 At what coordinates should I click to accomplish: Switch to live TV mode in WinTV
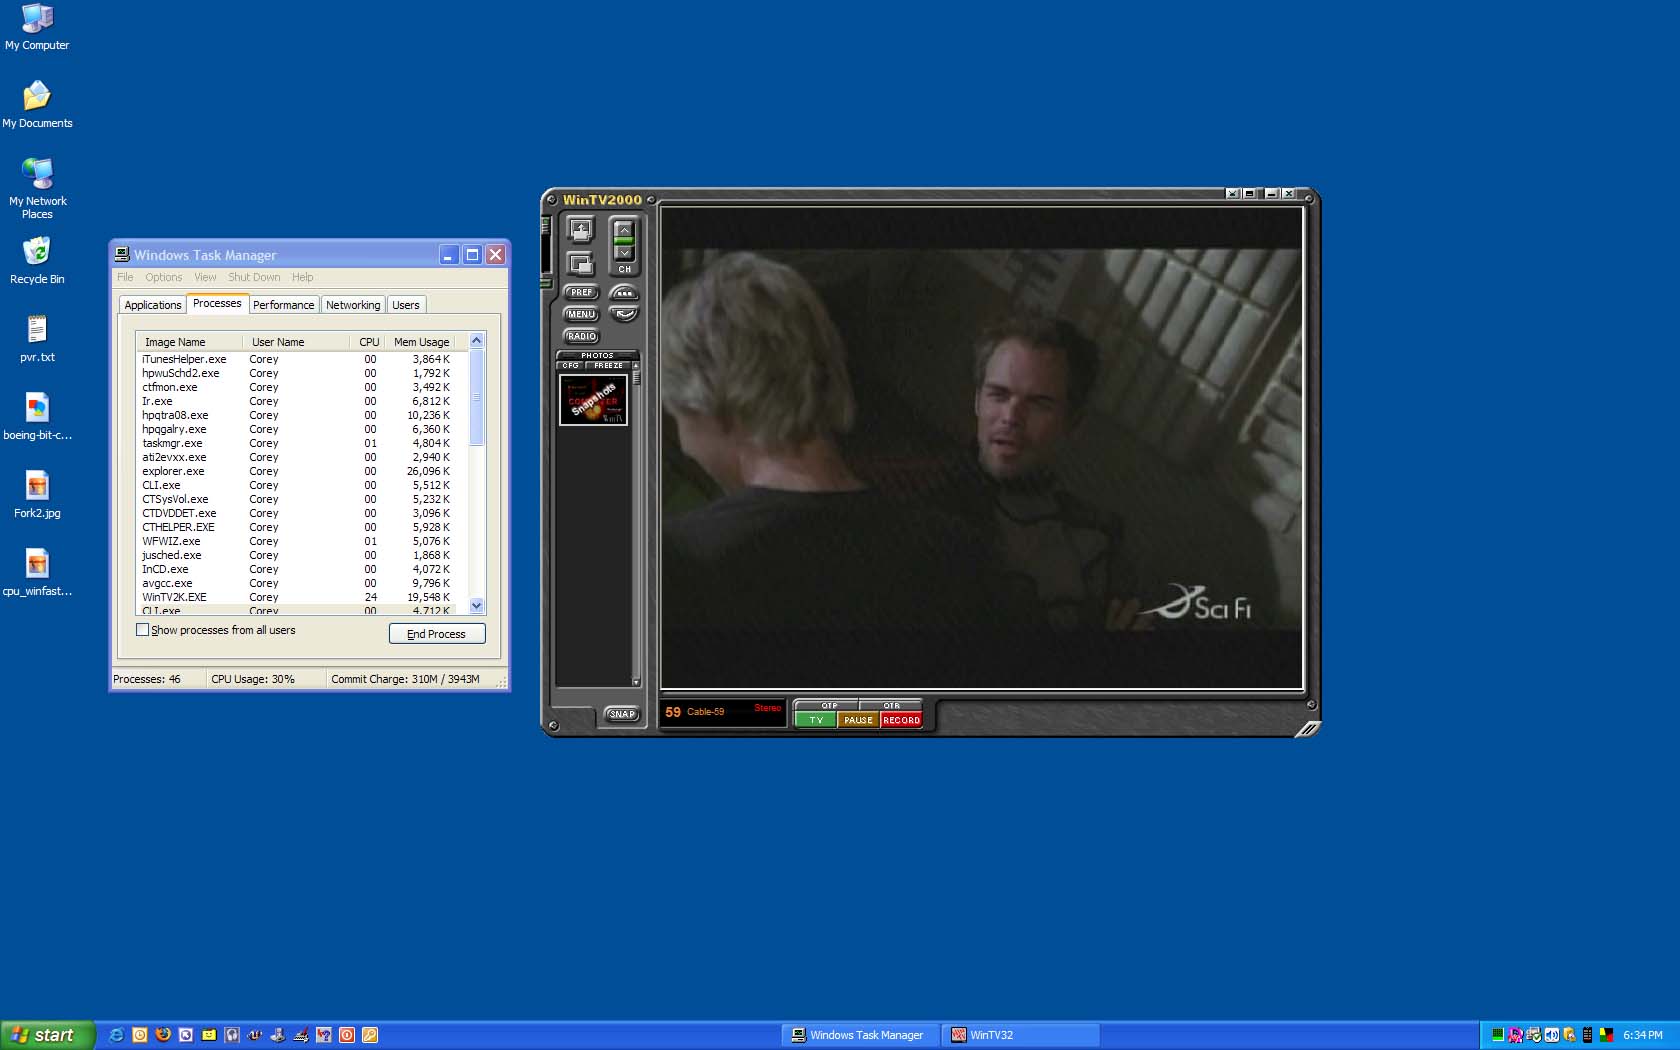(816, 720)
